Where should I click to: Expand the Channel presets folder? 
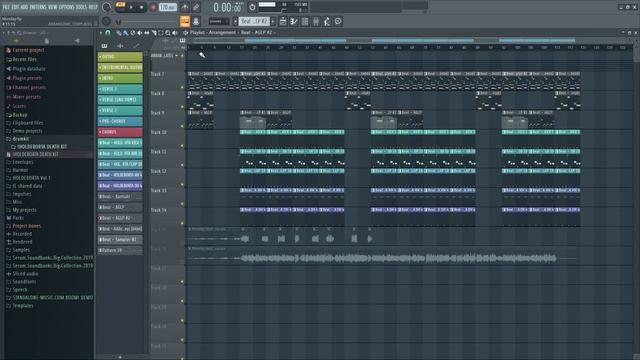[x=29, y=87]
